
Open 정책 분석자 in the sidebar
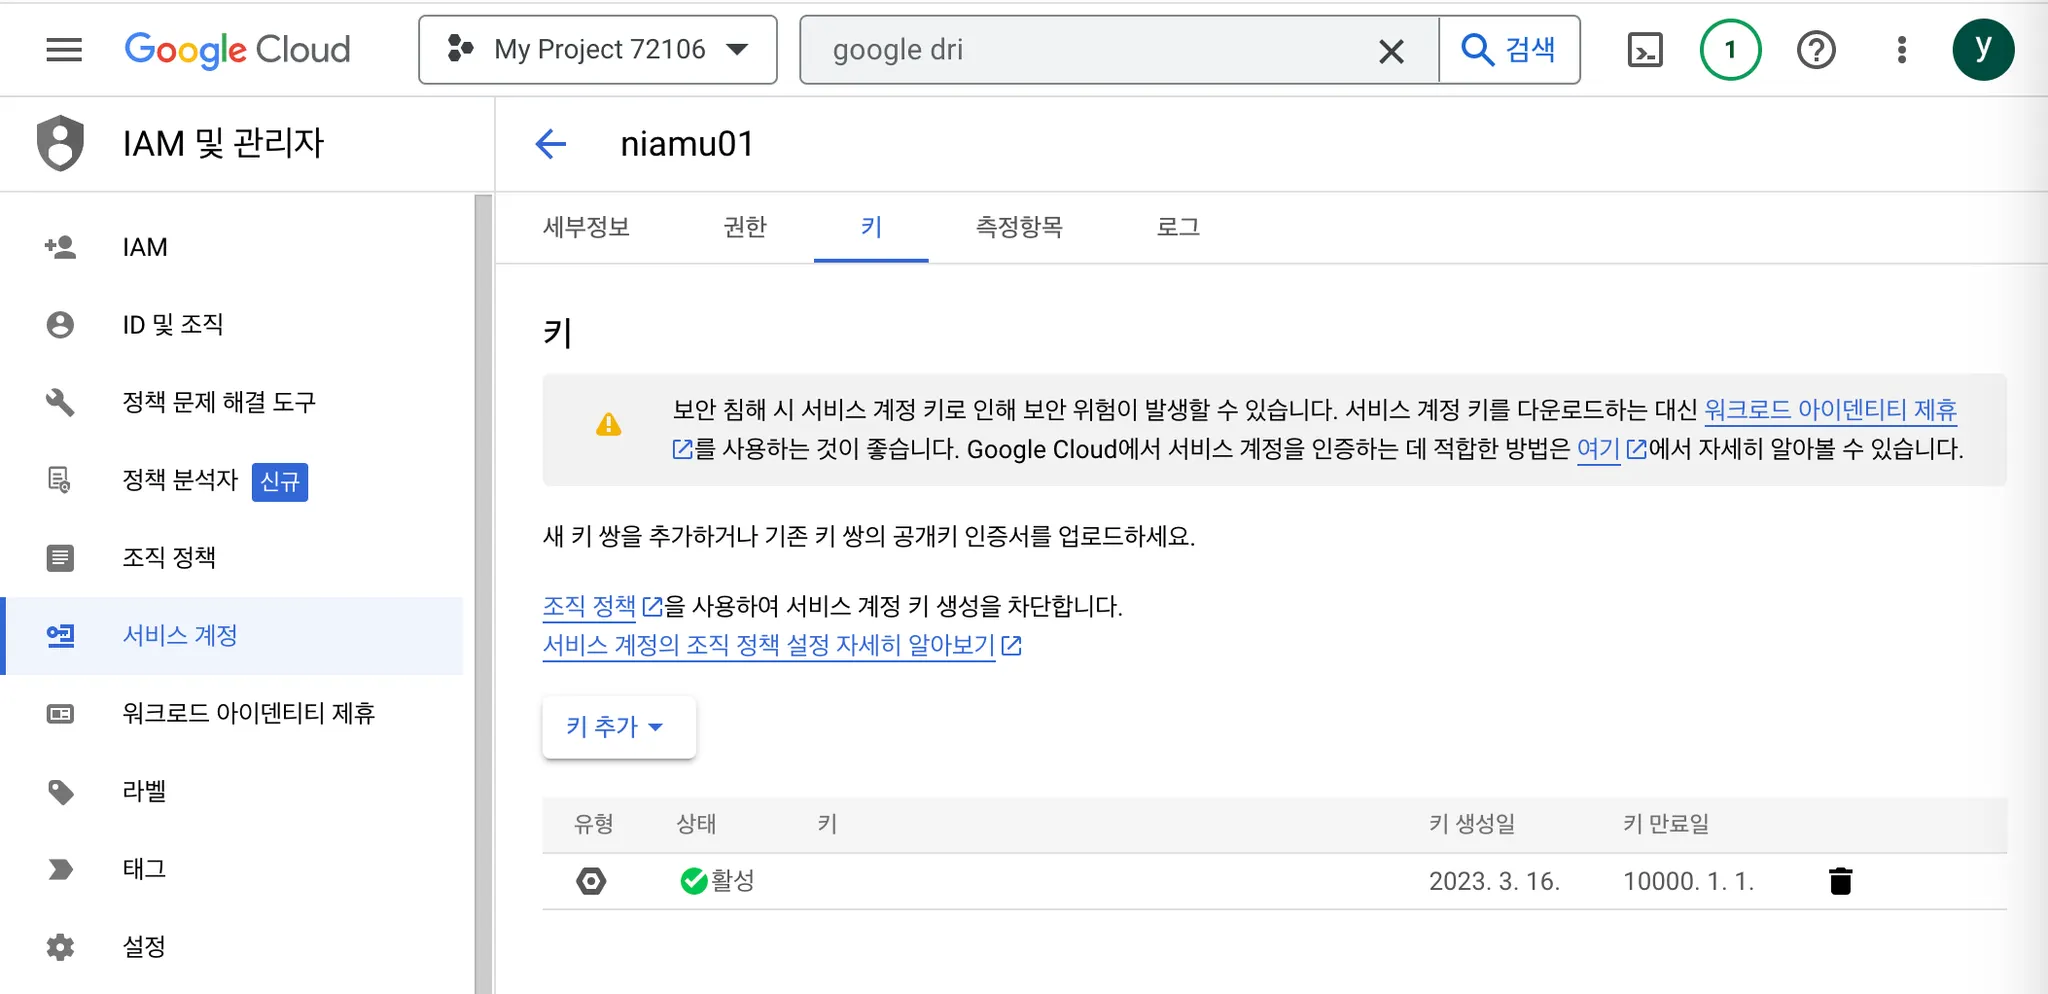(232, 480)
